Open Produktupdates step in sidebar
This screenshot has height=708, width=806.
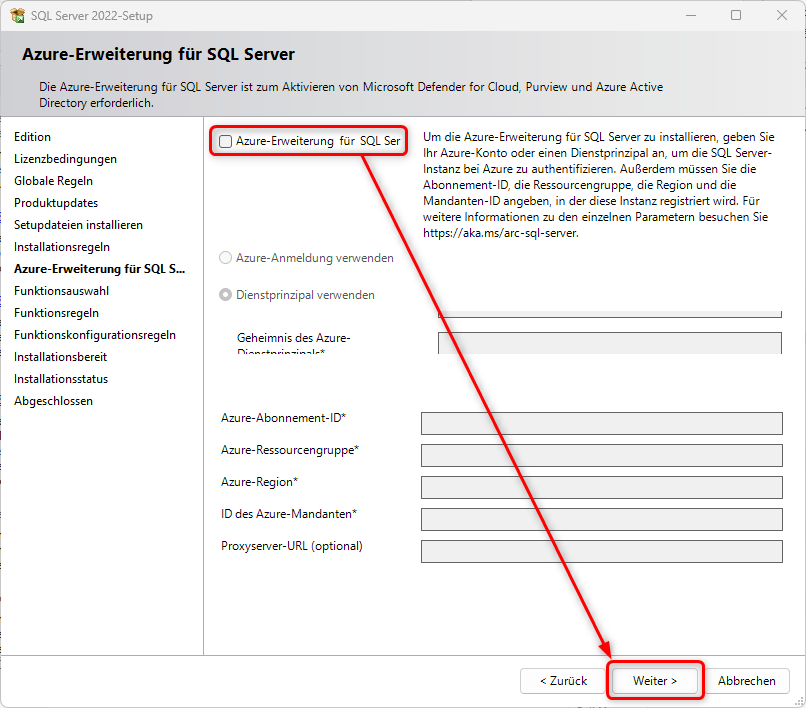click(x=56, y=203)
